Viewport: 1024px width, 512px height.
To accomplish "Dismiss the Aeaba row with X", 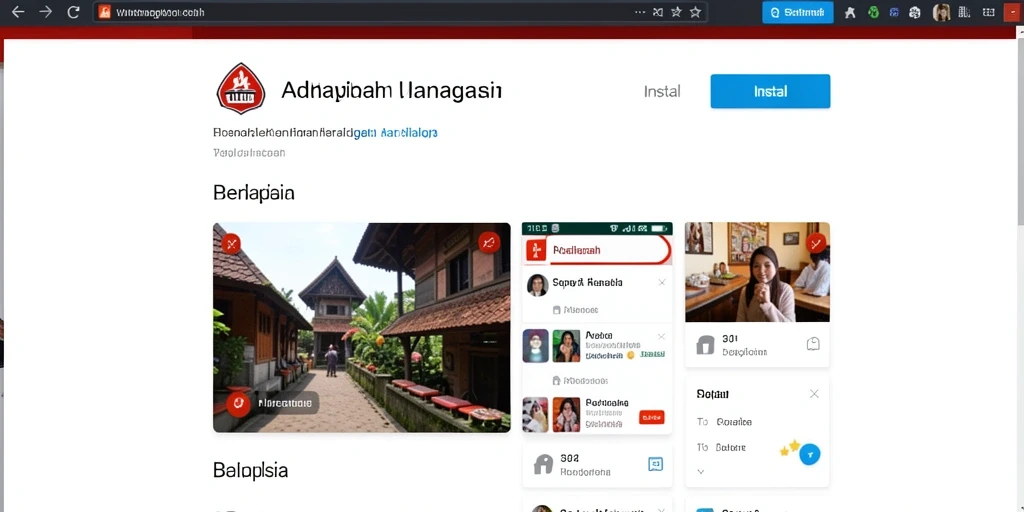I will [x=661, y=337].
